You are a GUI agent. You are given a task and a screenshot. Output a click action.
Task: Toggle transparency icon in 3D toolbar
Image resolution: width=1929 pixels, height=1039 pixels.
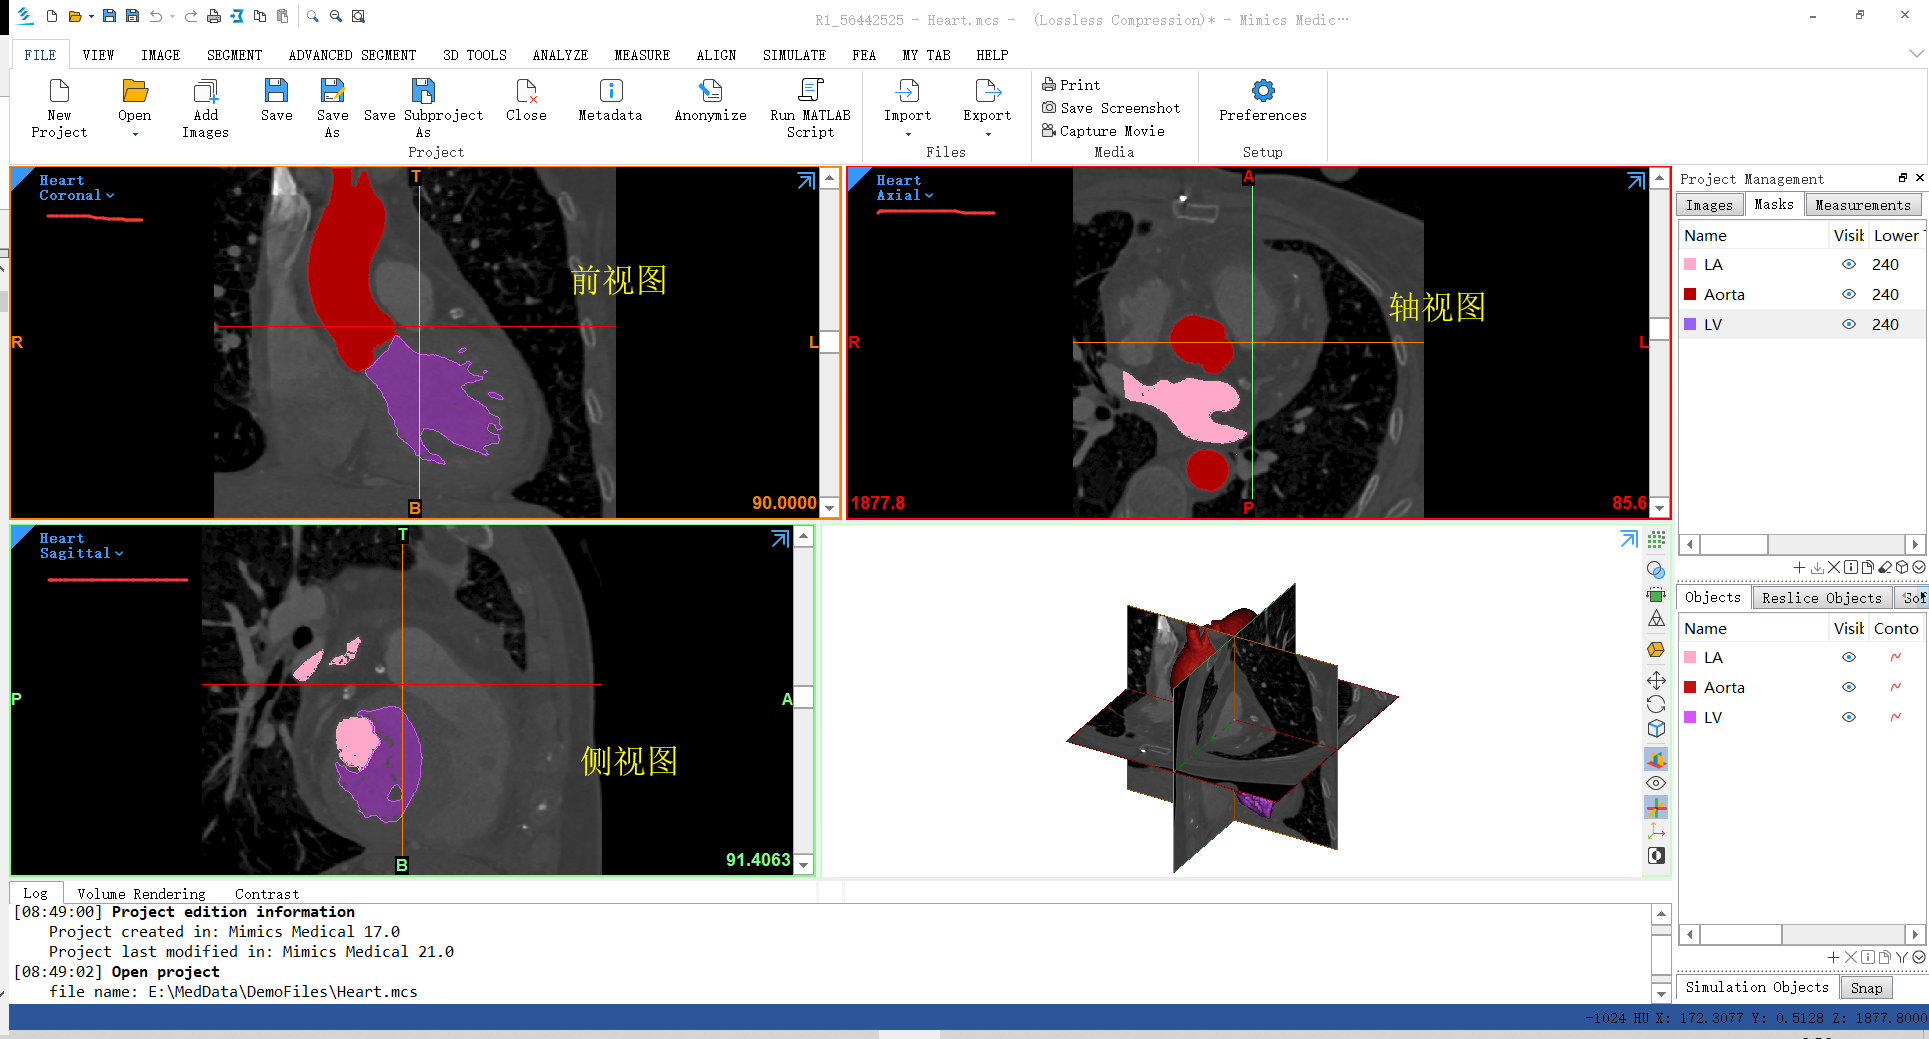(x=1656, y=570)
